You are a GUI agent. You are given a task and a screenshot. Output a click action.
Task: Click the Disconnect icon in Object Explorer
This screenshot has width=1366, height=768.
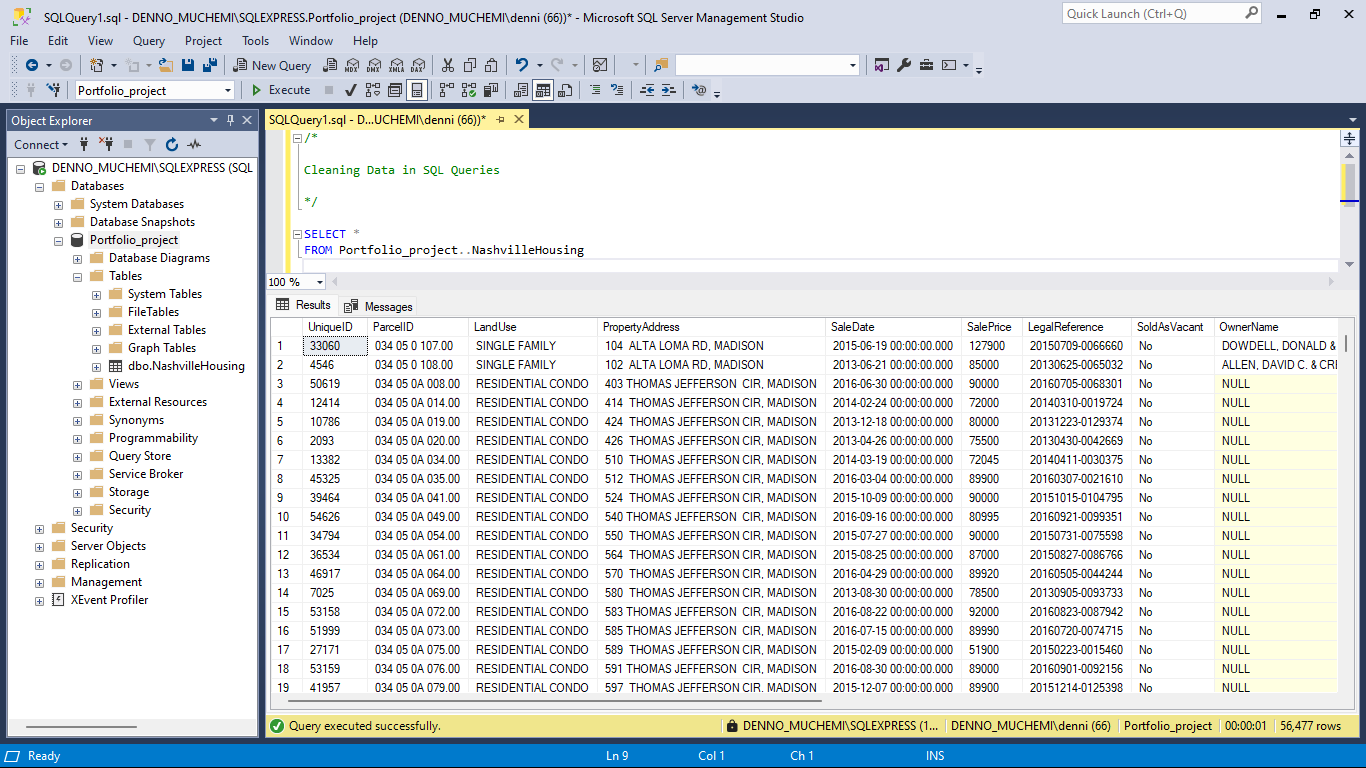tap(106, 144)
